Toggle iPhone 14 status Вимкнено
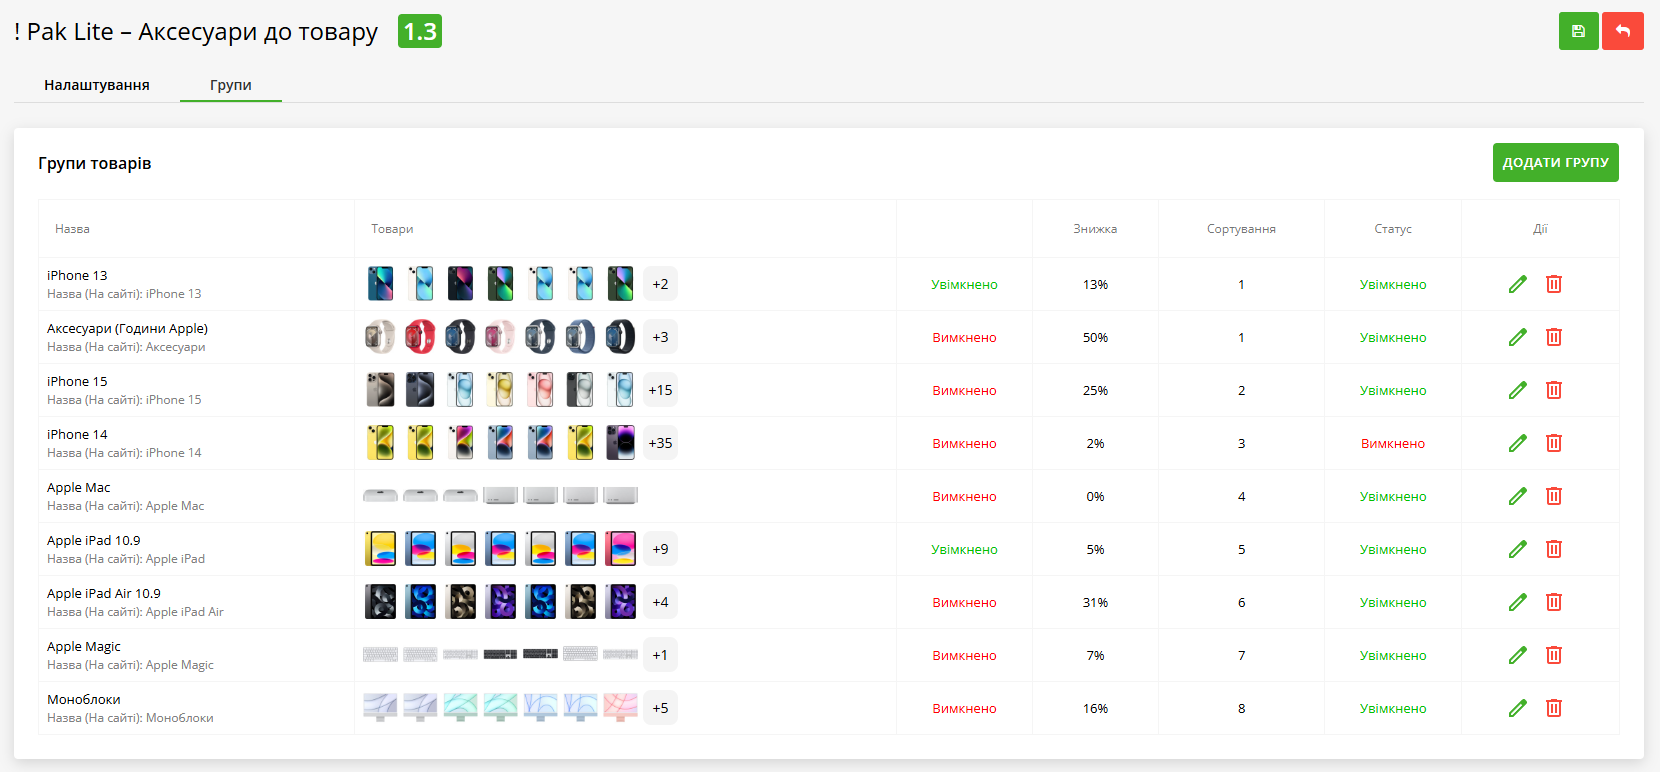 pos(1392,443)
